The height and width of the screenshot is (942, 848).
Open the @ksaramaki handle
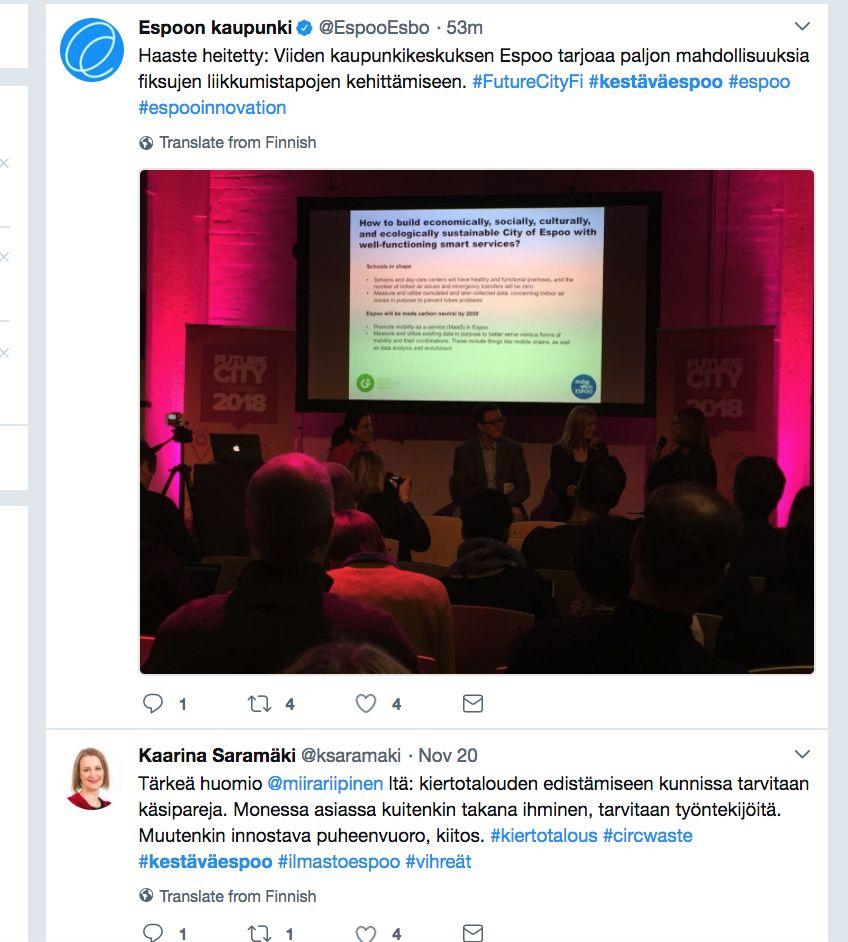351,755
